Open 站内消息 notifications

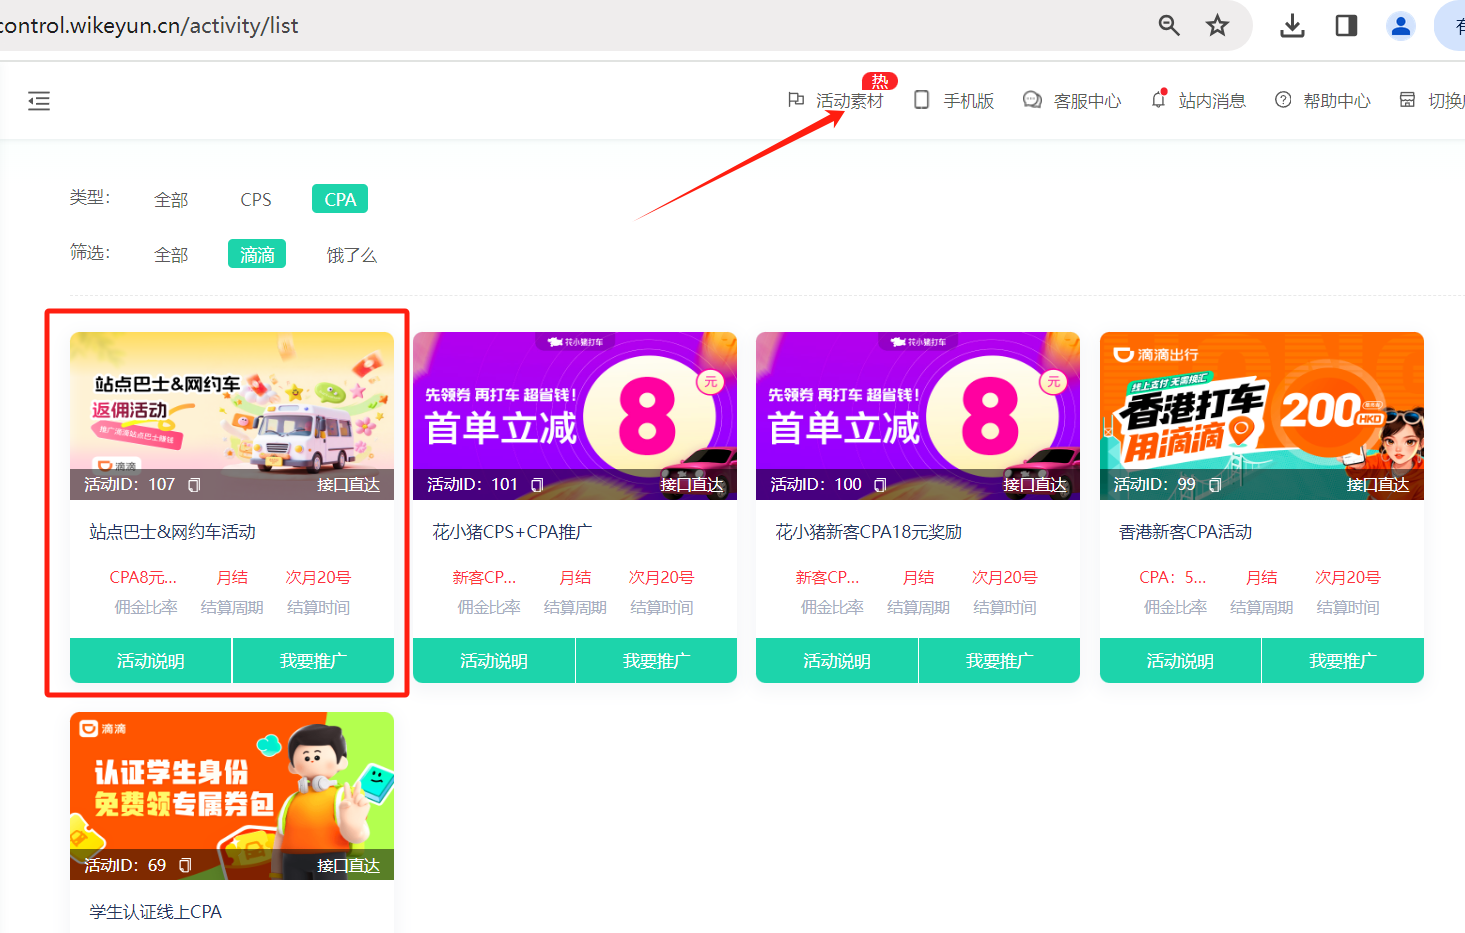[x=1199, y=100]
